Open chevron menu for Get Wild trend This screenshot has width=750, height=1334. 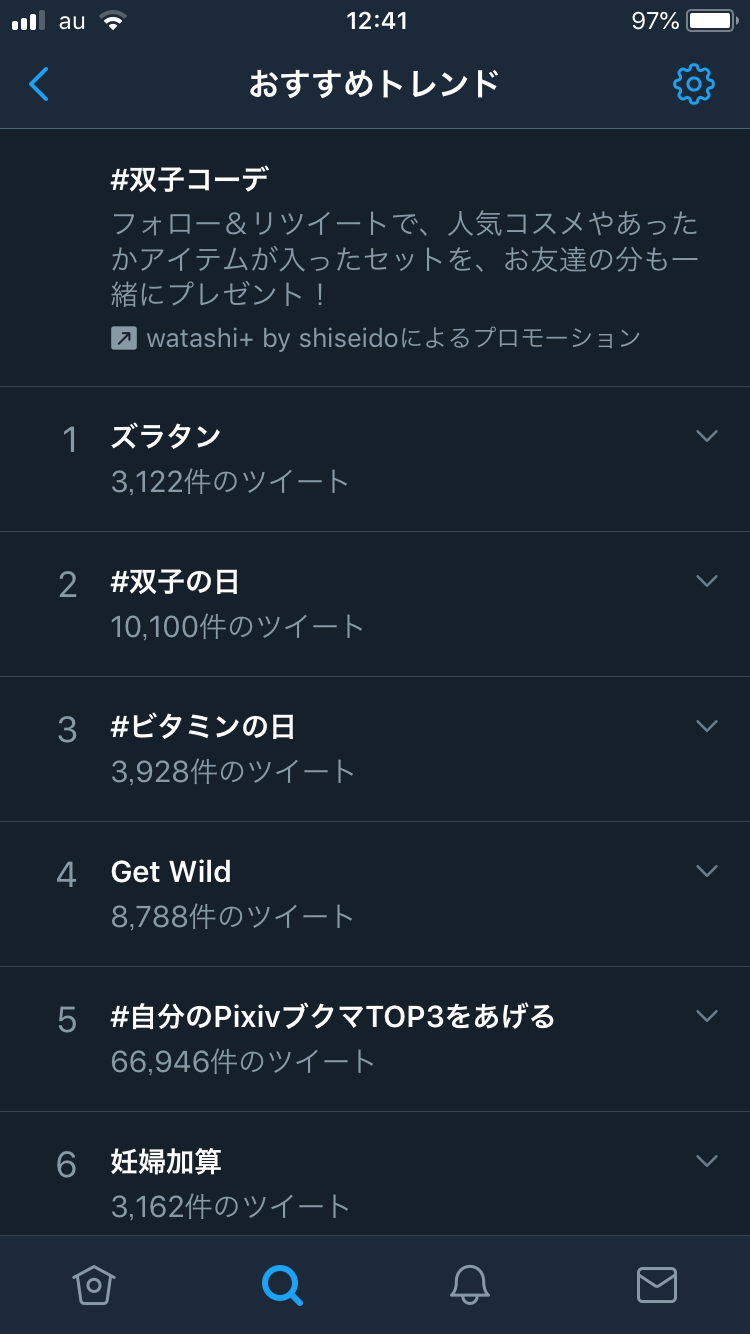pyautogui.click(x=707, y=871)
